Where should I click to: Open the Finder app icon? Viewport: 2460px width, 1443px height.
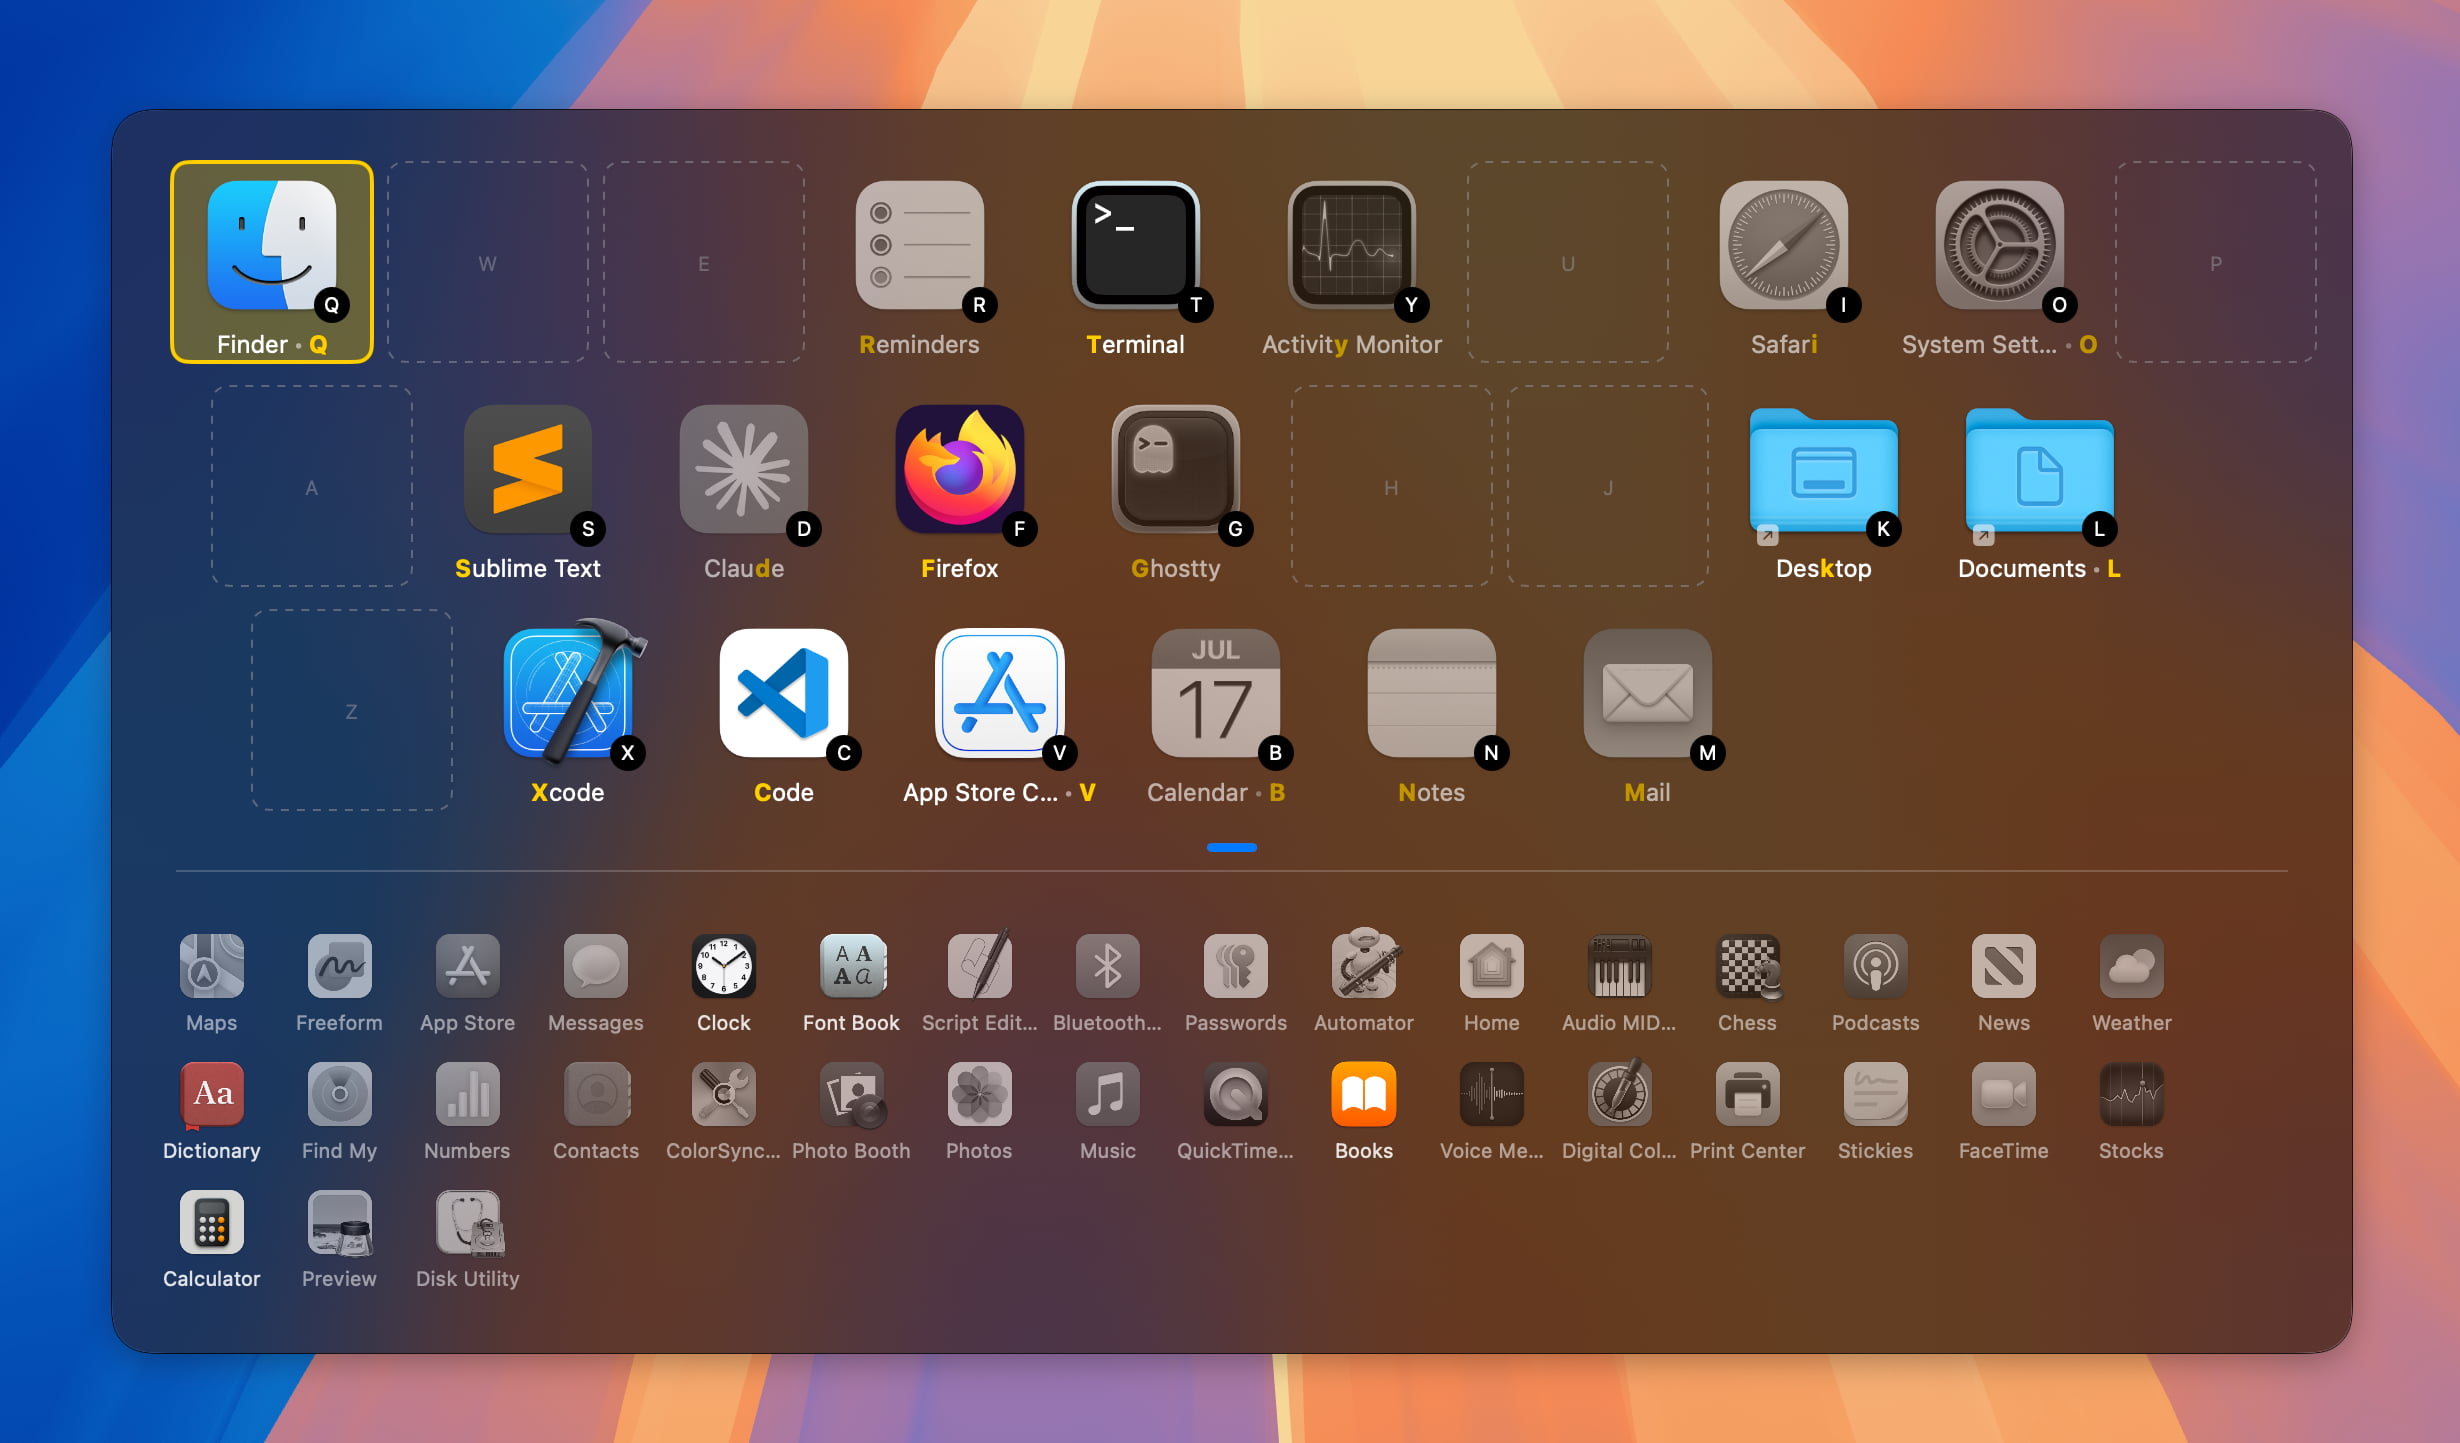coord(271,246)
